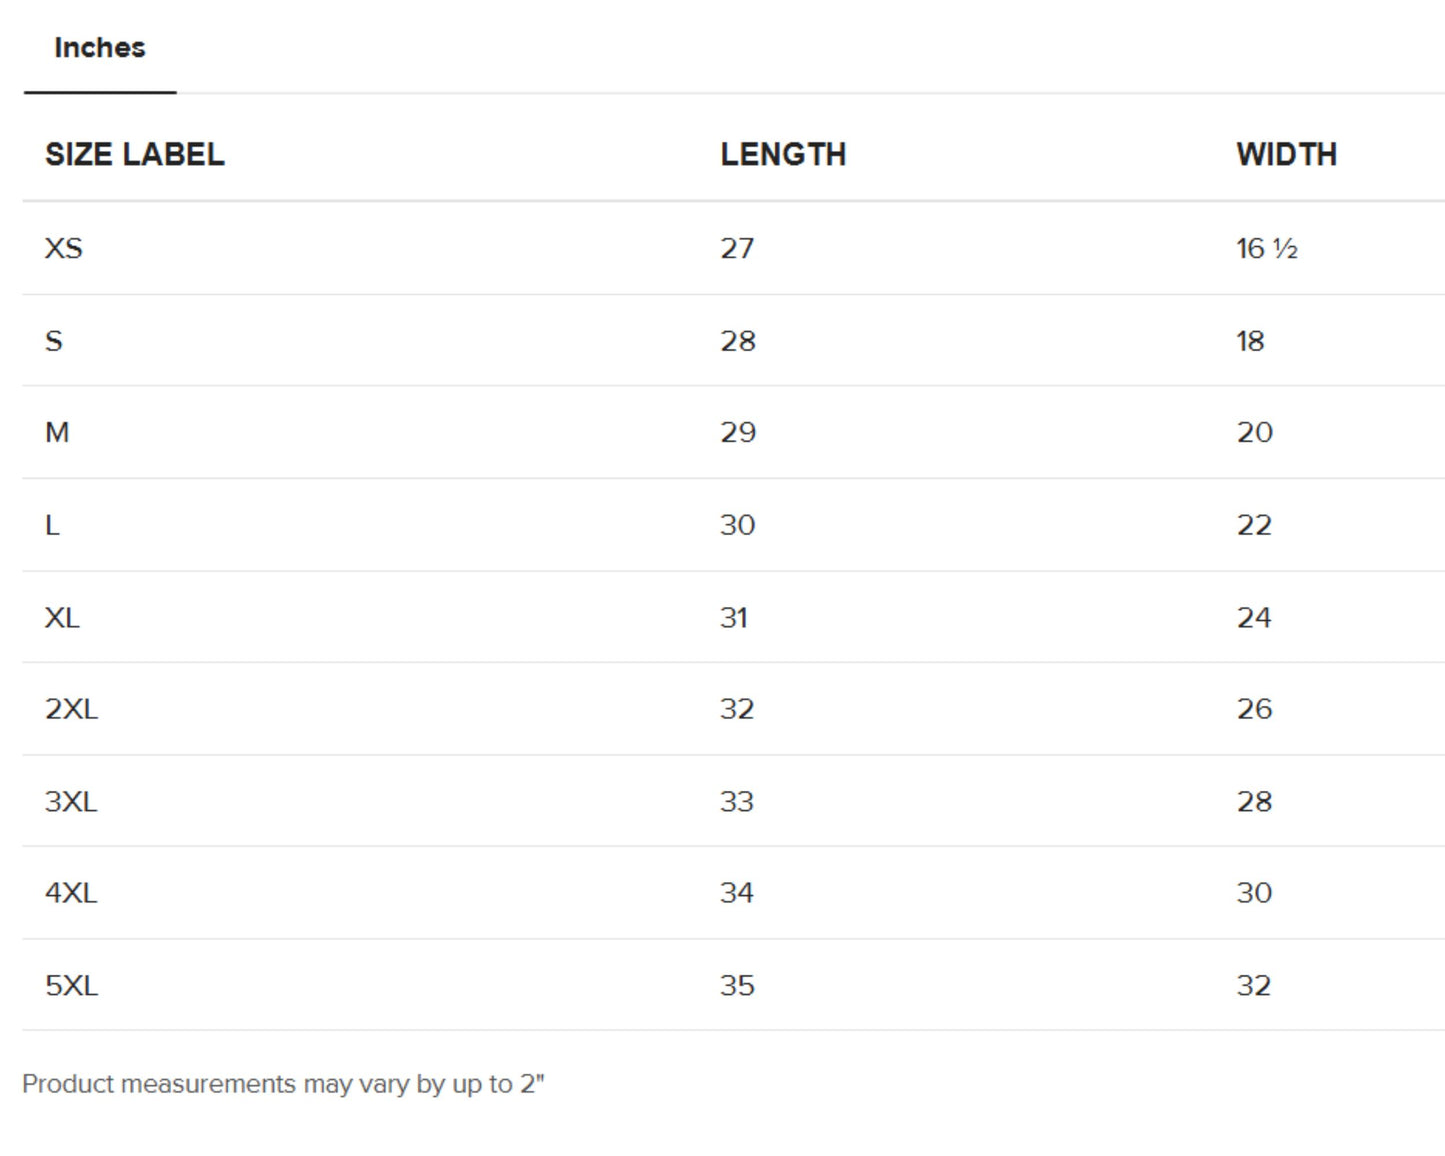This screenshot has width=1445, height=1156.
Task: Click the XS width value 16 ½
Action: click(1266, 248)
